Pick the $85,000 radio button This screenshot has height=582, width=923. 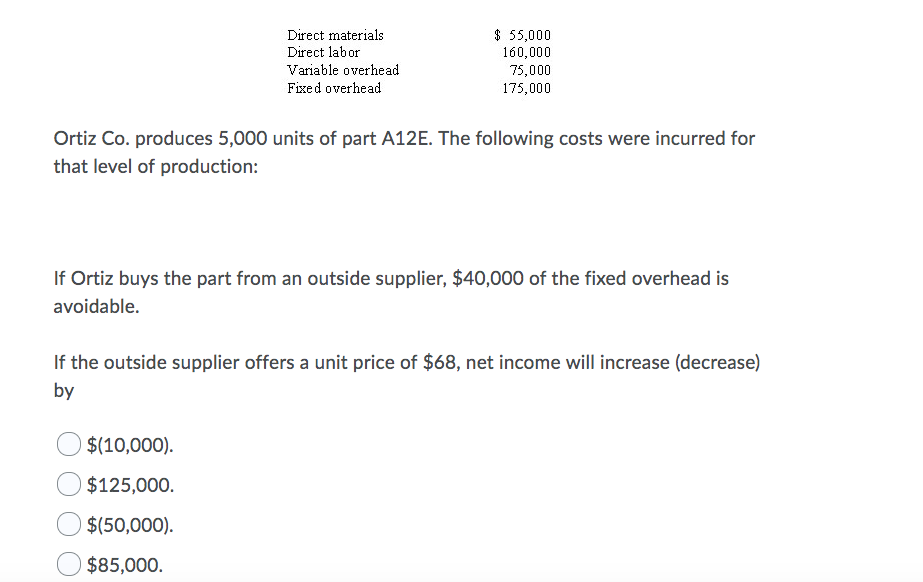[x=69, y=564]
